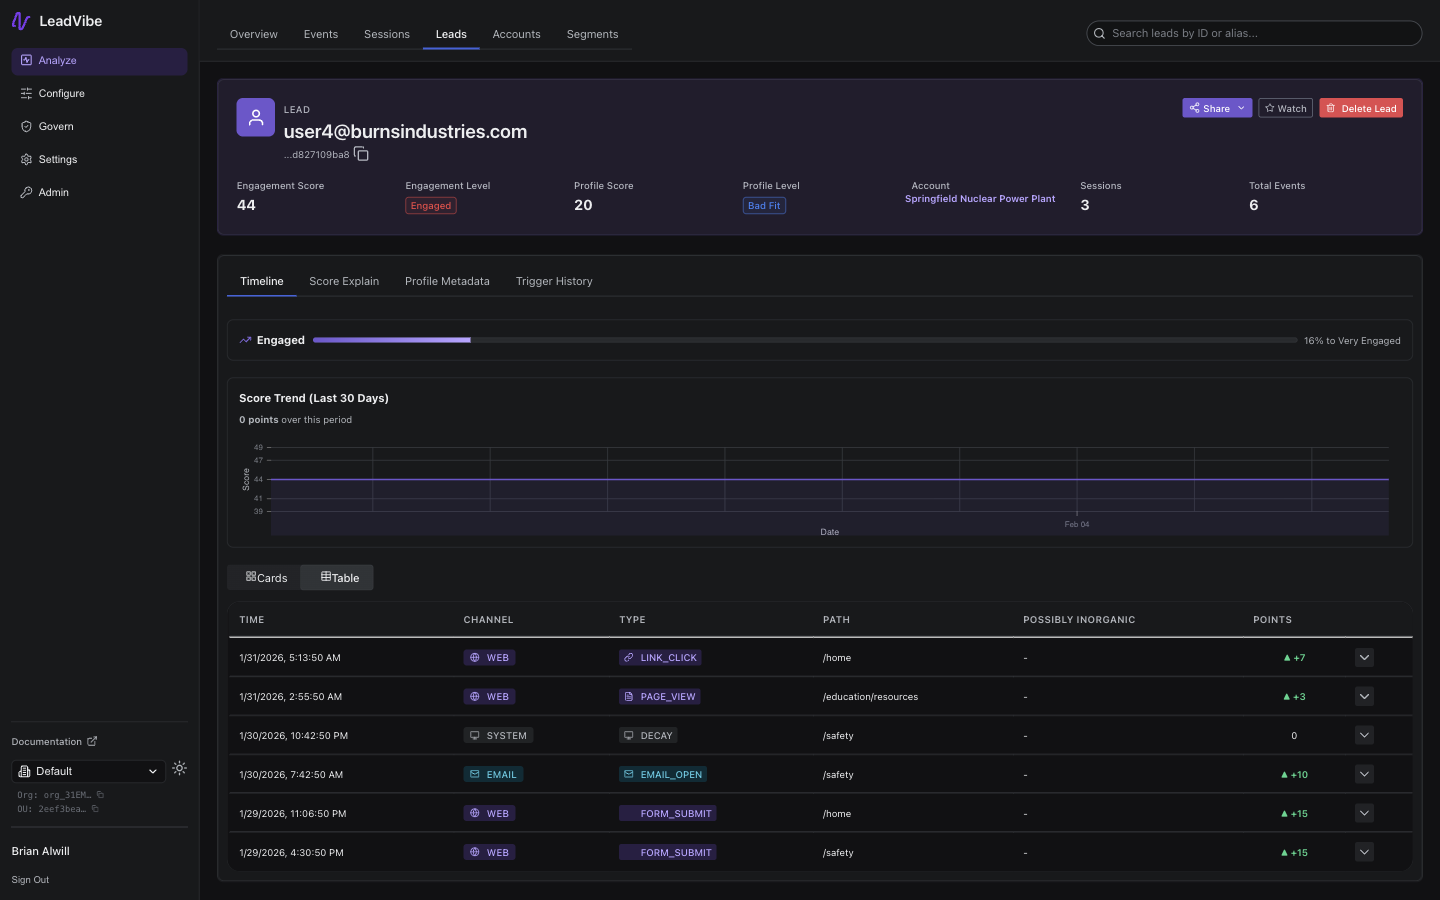This screenshot has width=1440, height=900.
Task: Open Settings via the gear icon
Action: (x=26, y=159)
